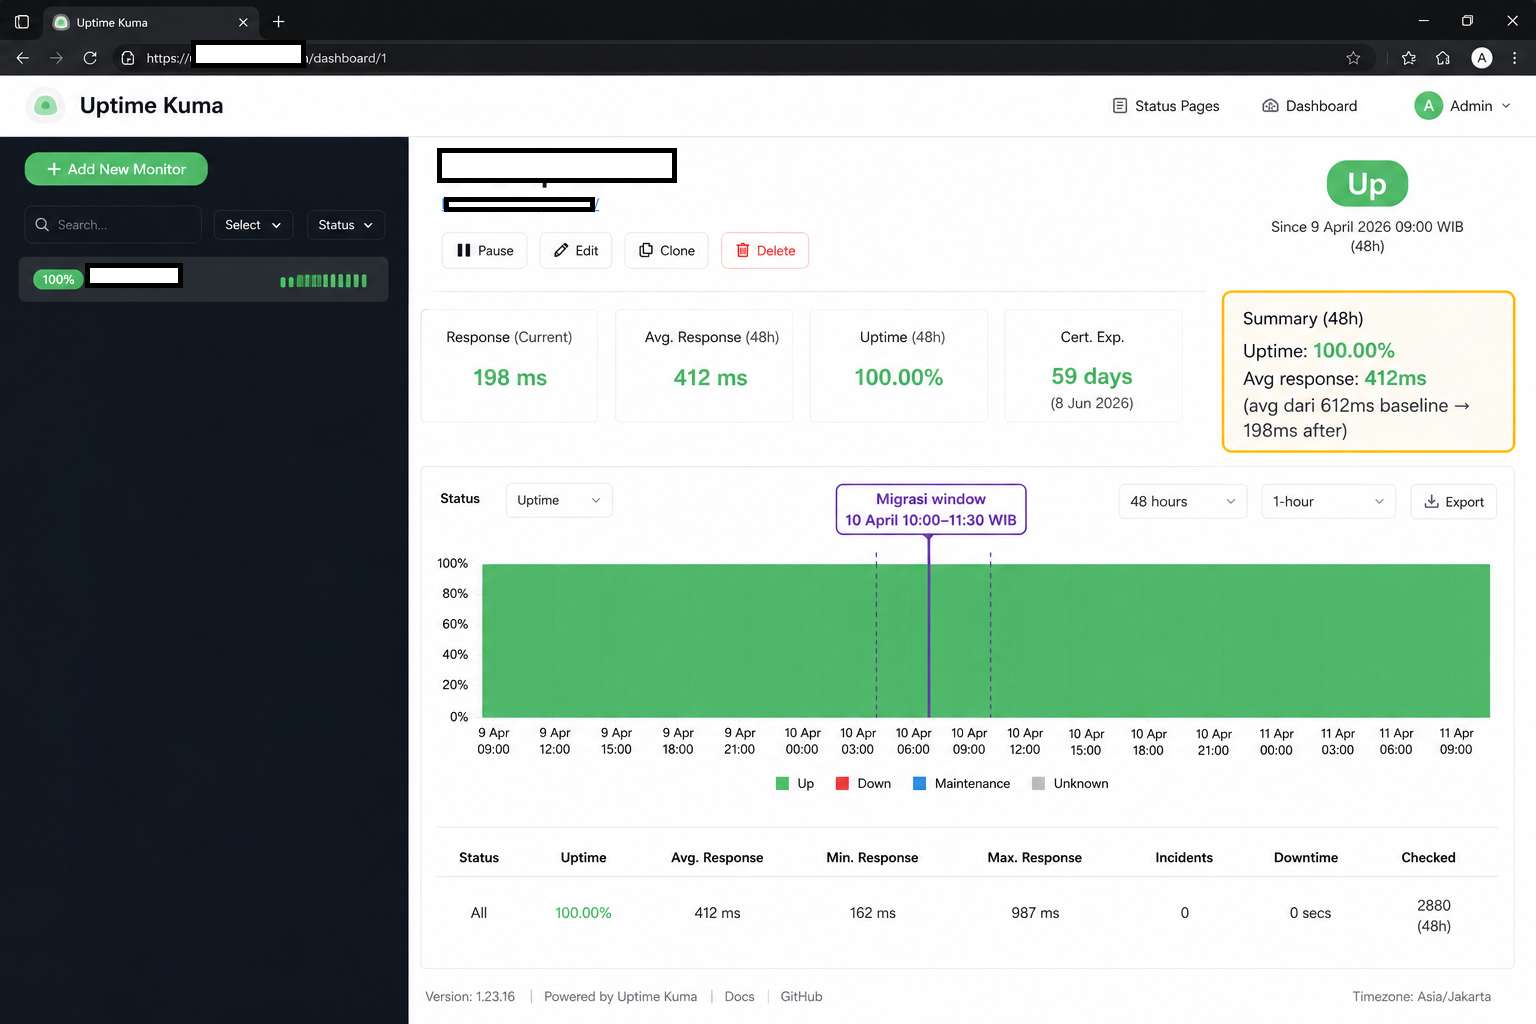The width and height of the screenshot is (1536, 1024).
Task: Open GitHub link in footer
Action: pyautogui.click(x=801, y=996)
